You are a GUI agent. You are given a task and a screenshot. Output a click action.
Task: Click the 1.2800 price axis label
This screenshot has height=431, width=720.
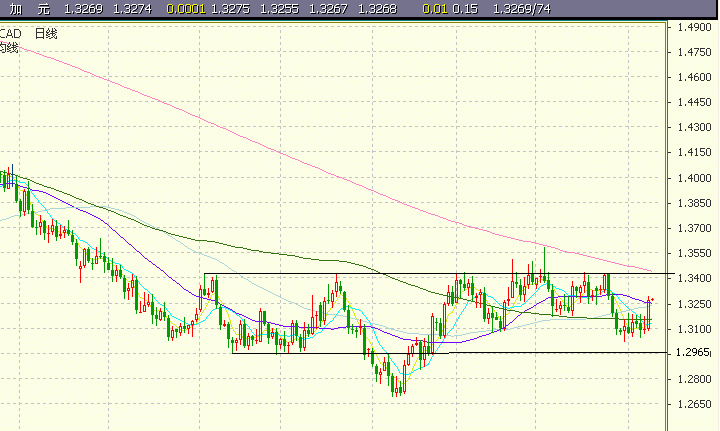coord(694,379)
